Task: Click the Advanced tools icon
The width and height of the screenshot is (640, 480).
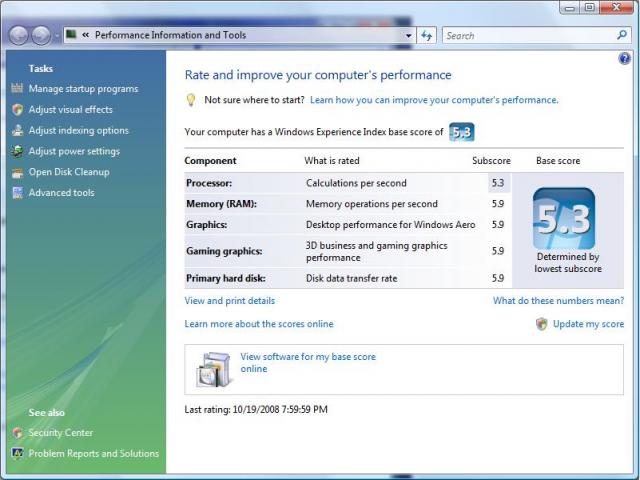Action: [x=17, y=193]
